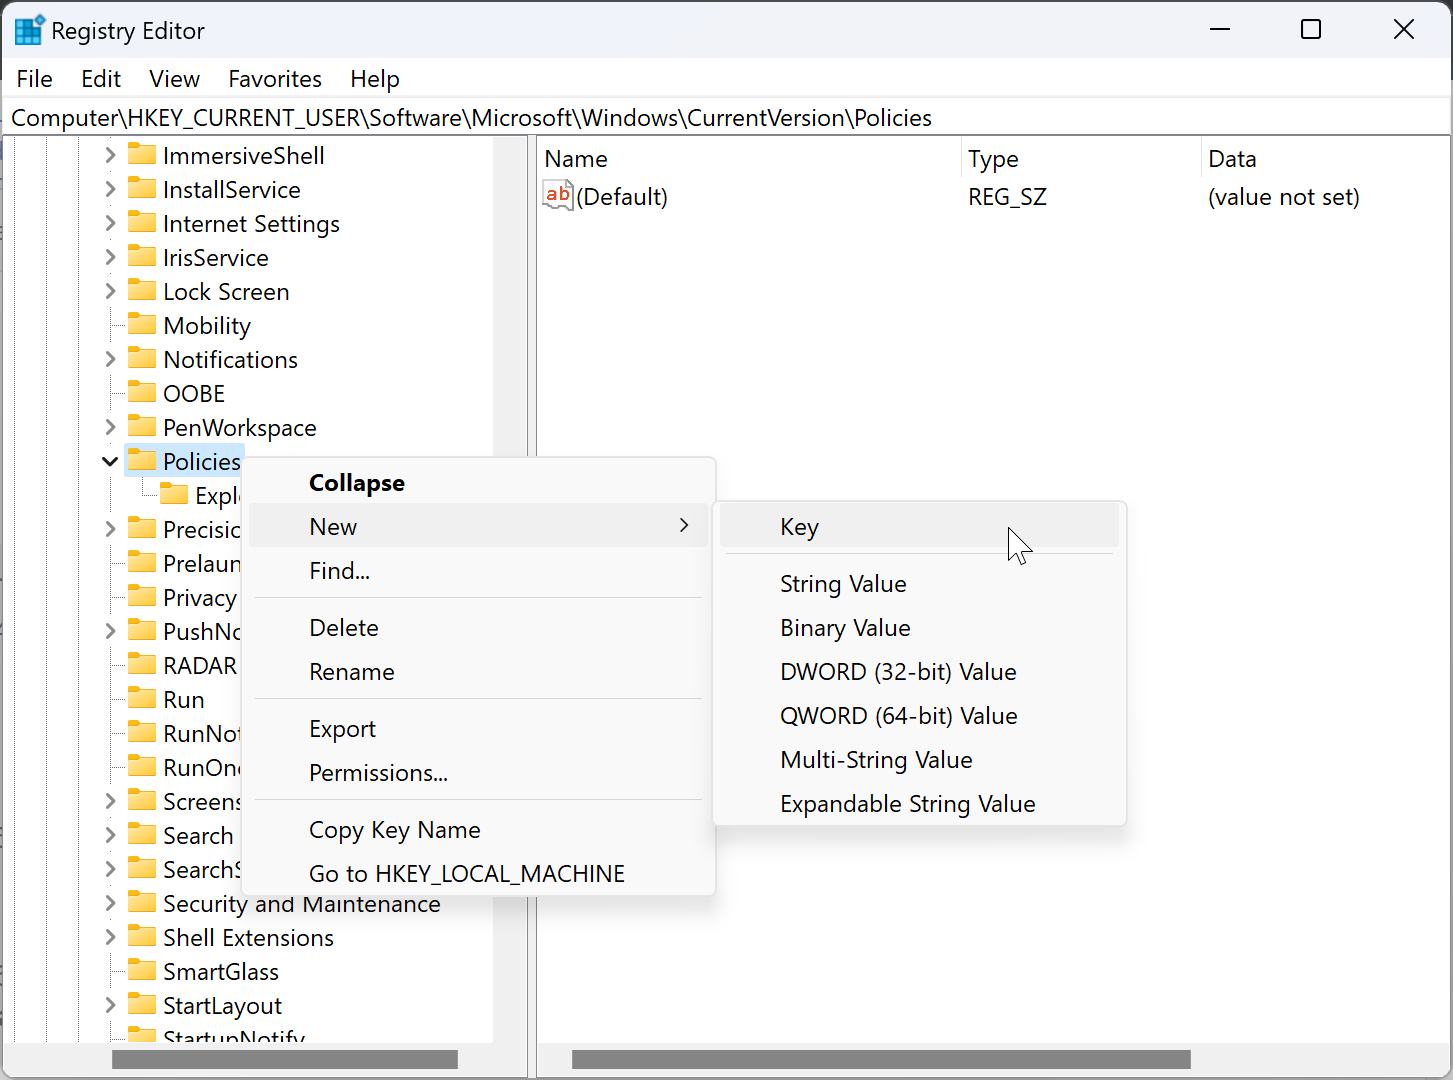Screen dimensions: 1453x1080
Task: Click the tree pane horizontal scrollbar
Action: tap(285, 1059)
